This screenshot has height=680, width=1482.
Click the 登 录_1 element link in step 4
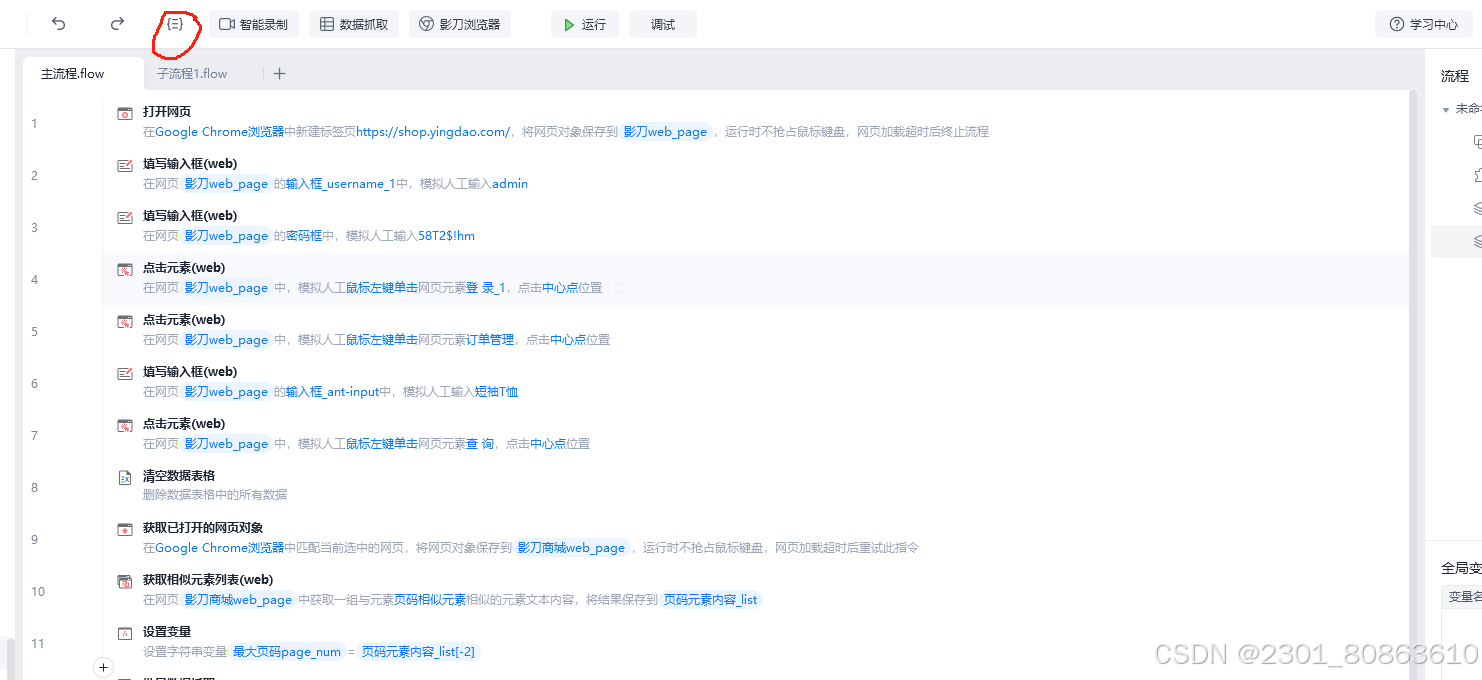(485, 287)
